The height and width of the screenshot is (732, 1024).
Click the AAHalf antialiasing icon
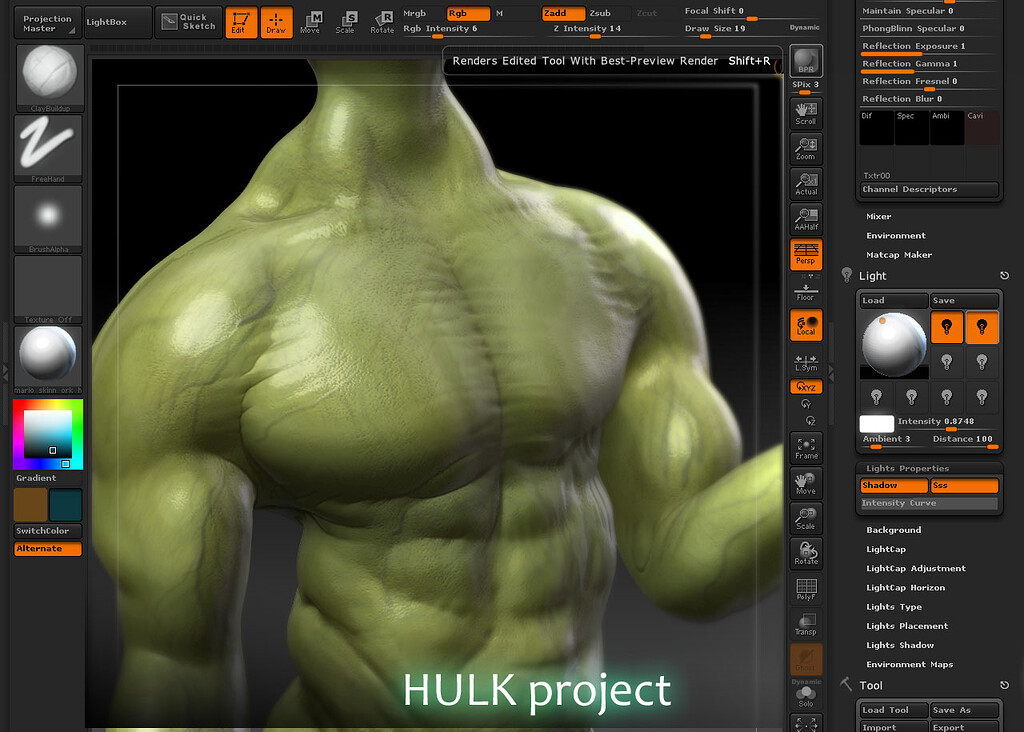point(806,218)
